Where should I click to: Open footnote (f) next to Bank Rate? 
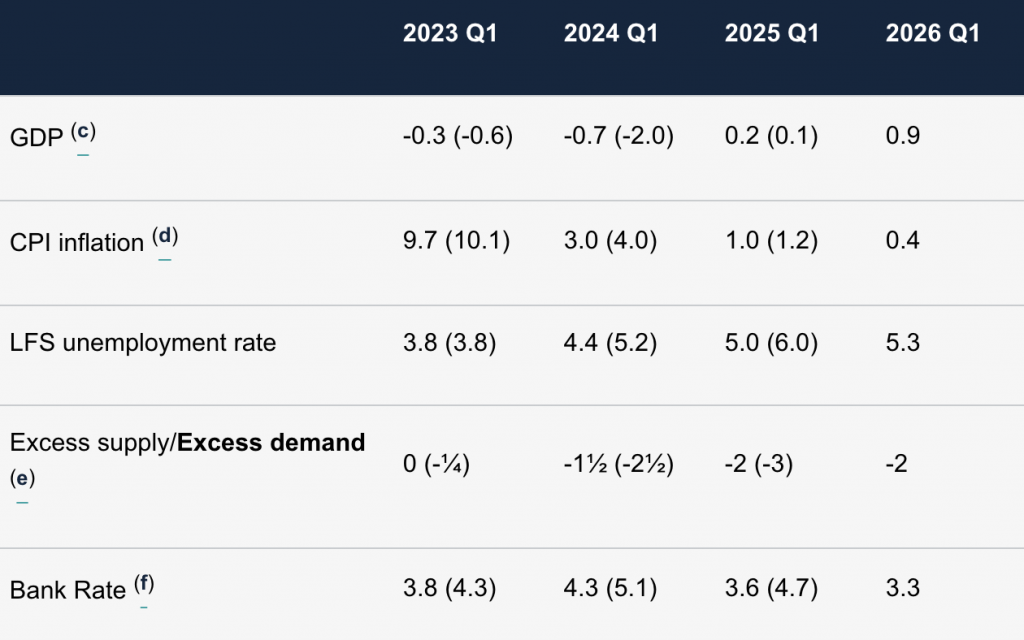(144, 584)
